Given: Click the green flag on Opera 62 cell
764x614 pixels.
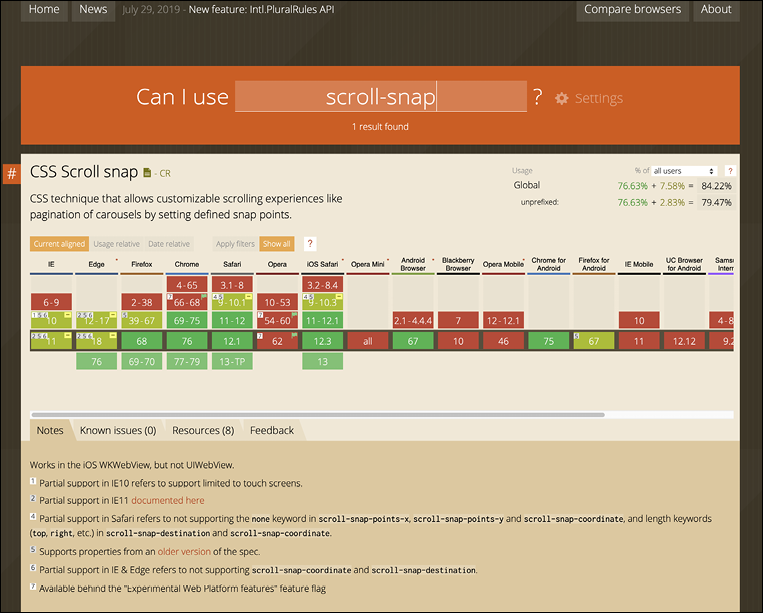Looking at the screenshot, I should pos(293,334).
